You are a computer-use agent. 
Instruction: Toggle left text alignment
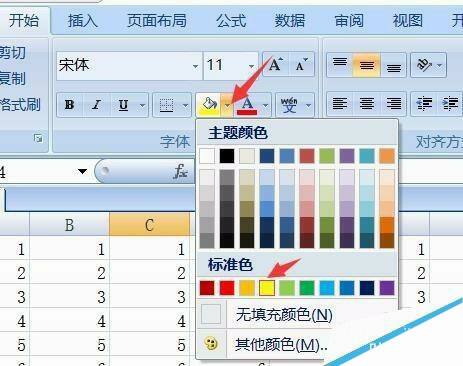pos(340,104)
